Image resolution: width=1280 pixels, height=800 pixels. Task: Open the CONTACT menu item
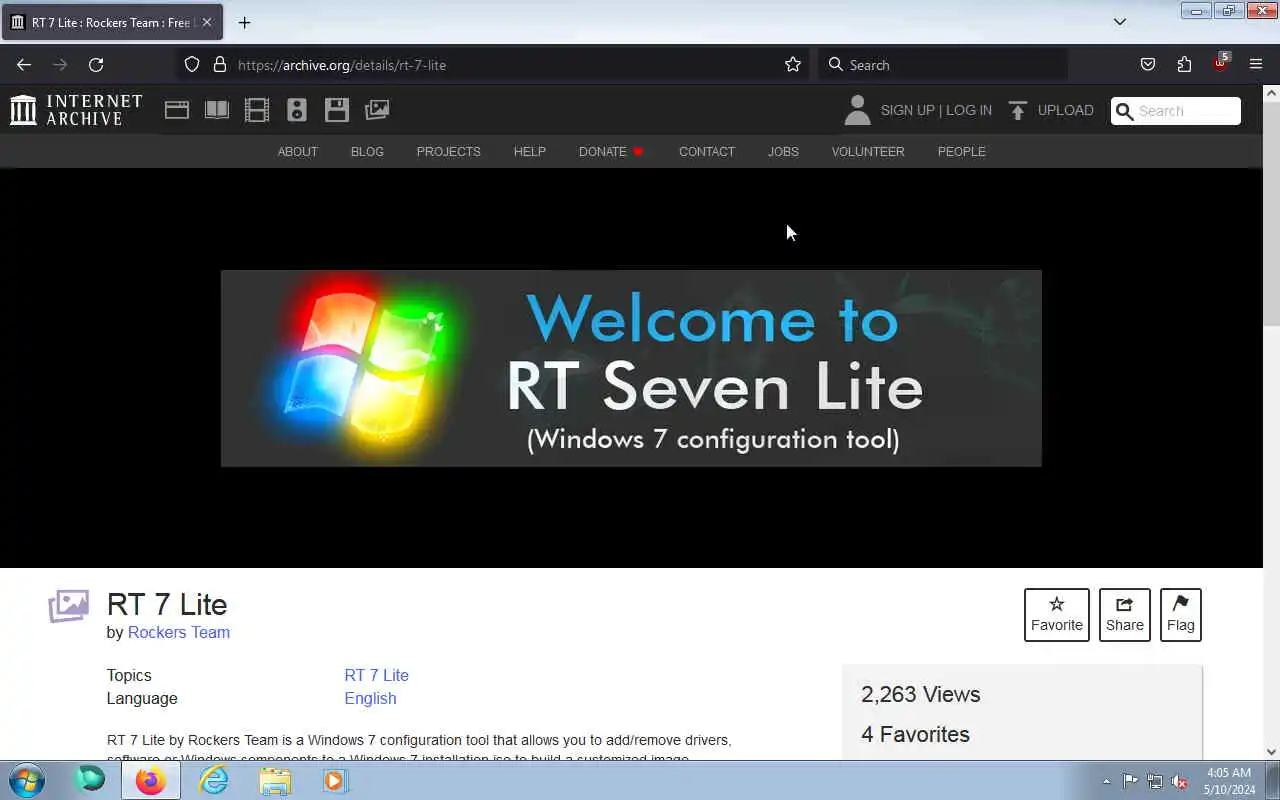point(706,152)
